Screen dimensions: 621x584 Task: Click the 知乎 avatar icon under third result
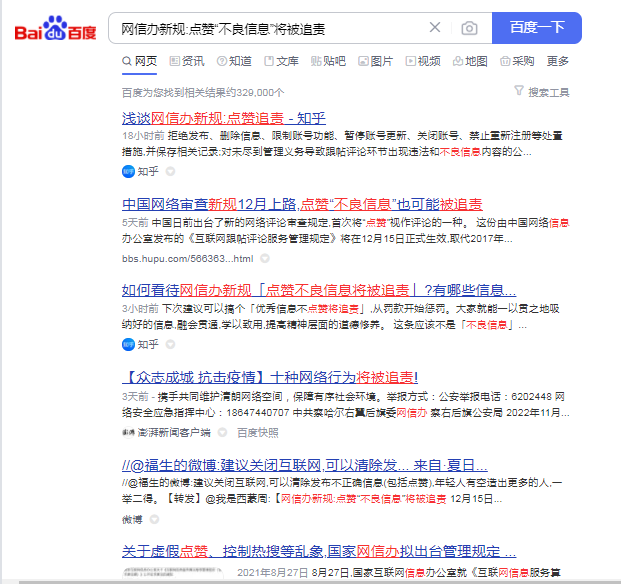(128, 344)
